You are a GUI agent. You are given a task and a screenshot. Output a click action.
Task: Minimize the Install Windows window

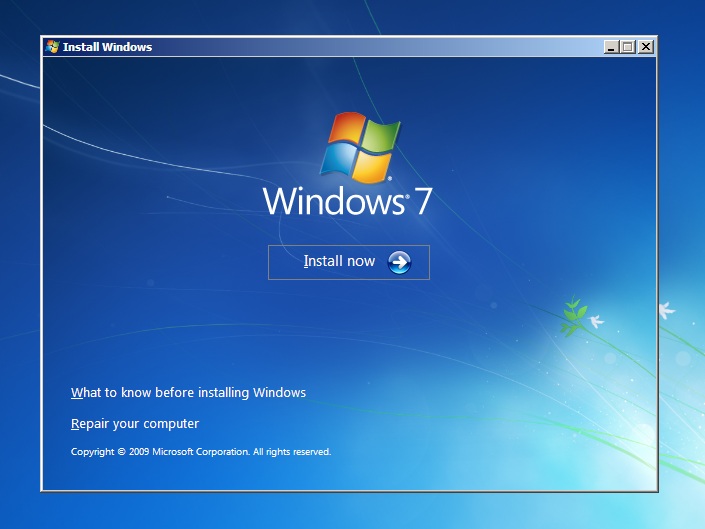pos(610,47)
